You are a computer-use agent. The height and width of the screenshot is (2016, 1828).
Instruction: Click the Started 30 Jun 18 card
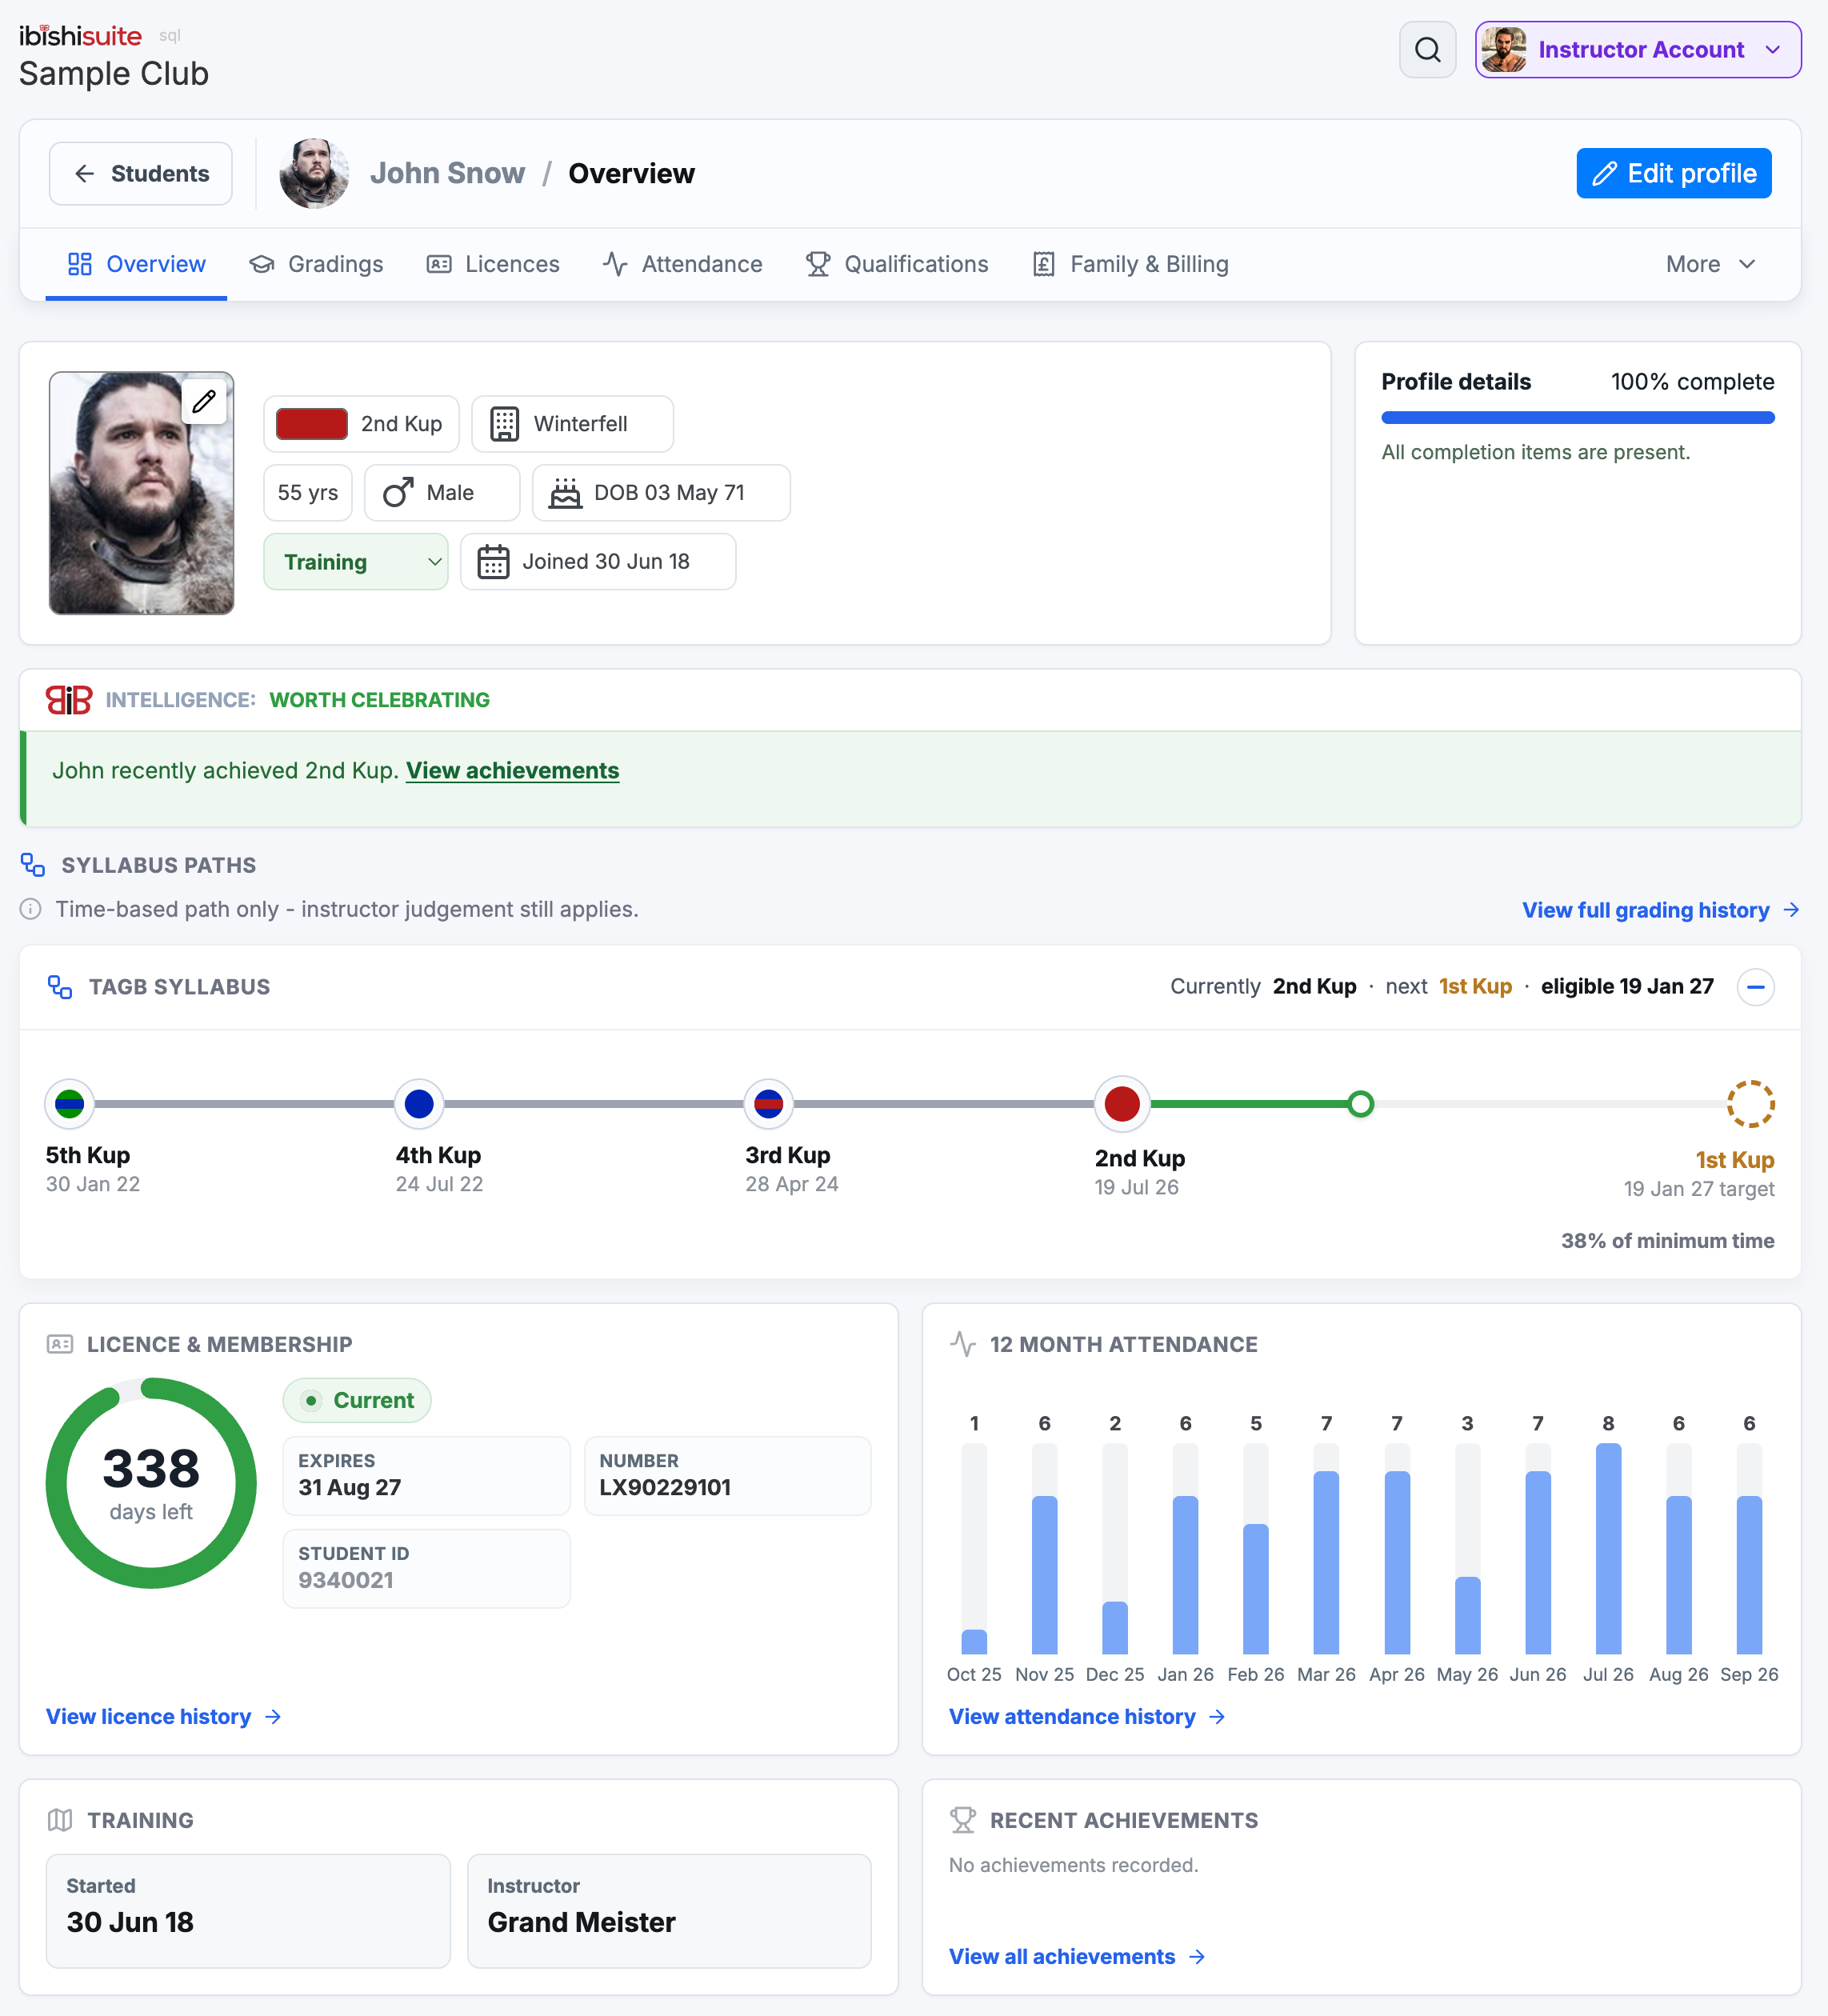pyautogui.click(x=248, y=1911)
